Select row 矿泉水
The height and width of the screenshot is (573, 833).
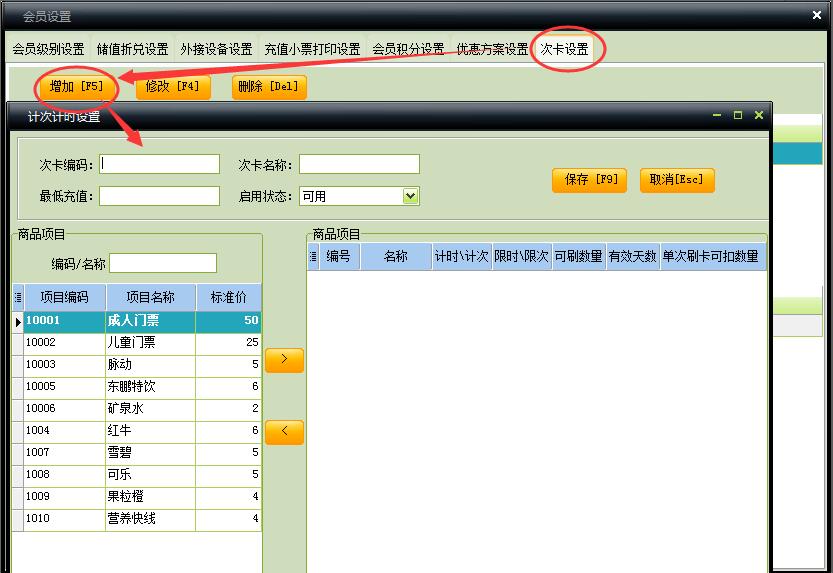coord(137,409)
